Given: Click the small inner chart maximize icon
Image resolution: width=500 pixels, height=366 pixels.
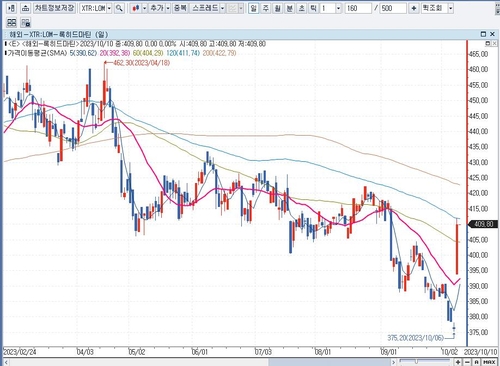Looking at the screenshot, I should pyautogui.click(x=487, y=43).
